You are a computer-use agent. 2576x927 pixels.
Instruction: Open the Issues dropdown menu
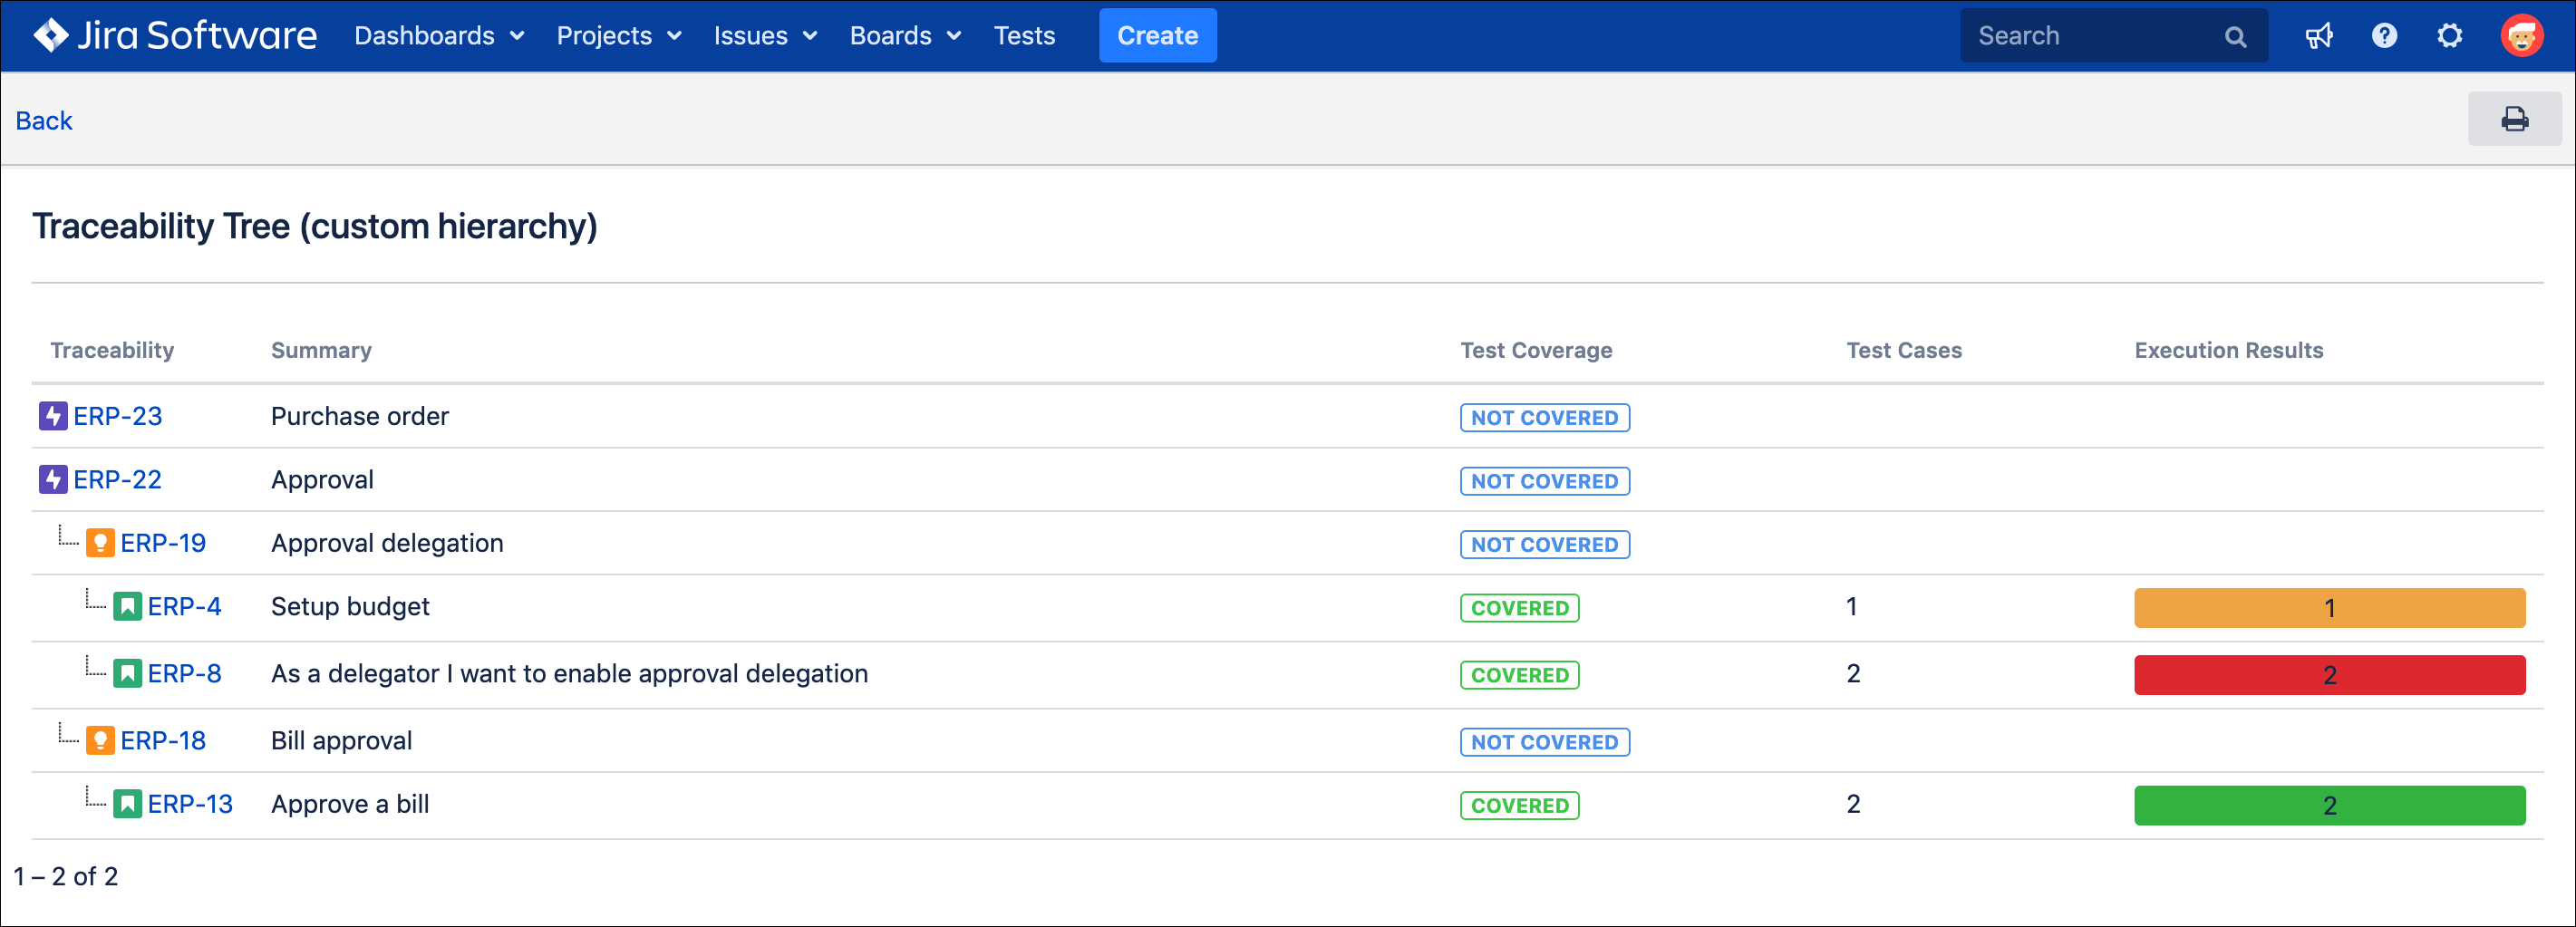[765, 36]
